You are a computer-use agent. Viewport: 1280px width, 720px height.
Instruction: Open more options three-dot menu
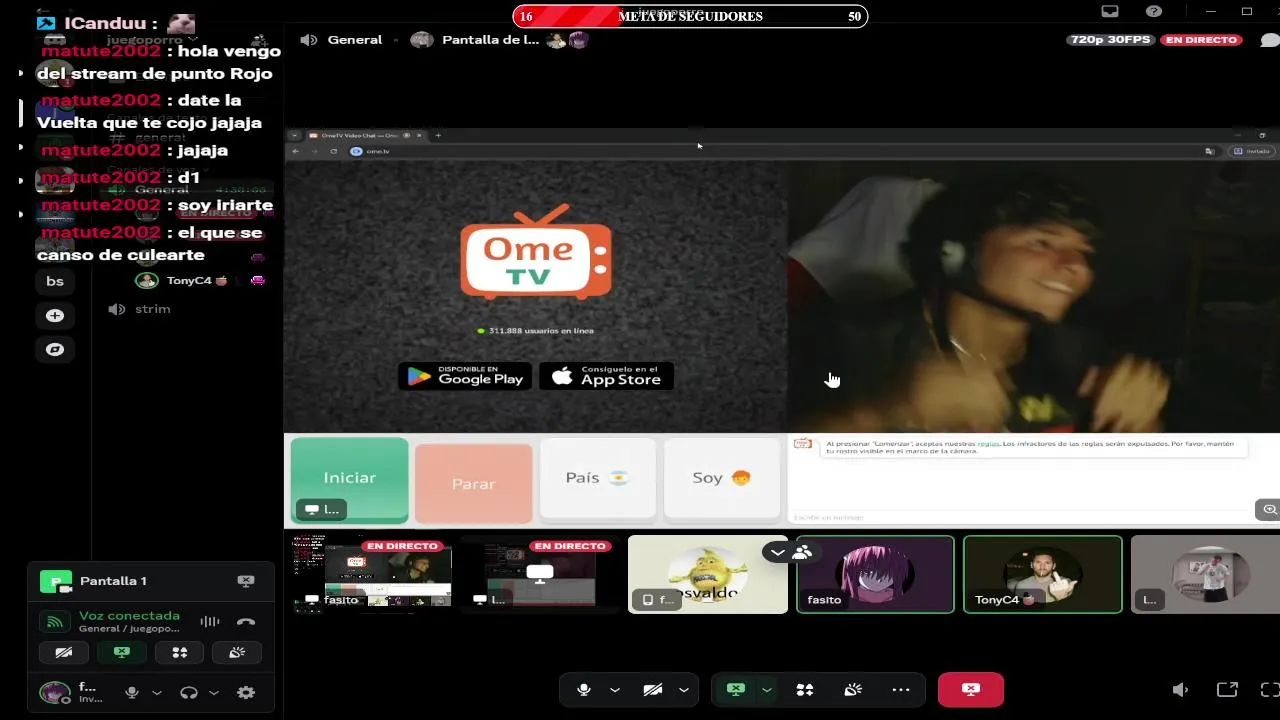click(901, 690)
